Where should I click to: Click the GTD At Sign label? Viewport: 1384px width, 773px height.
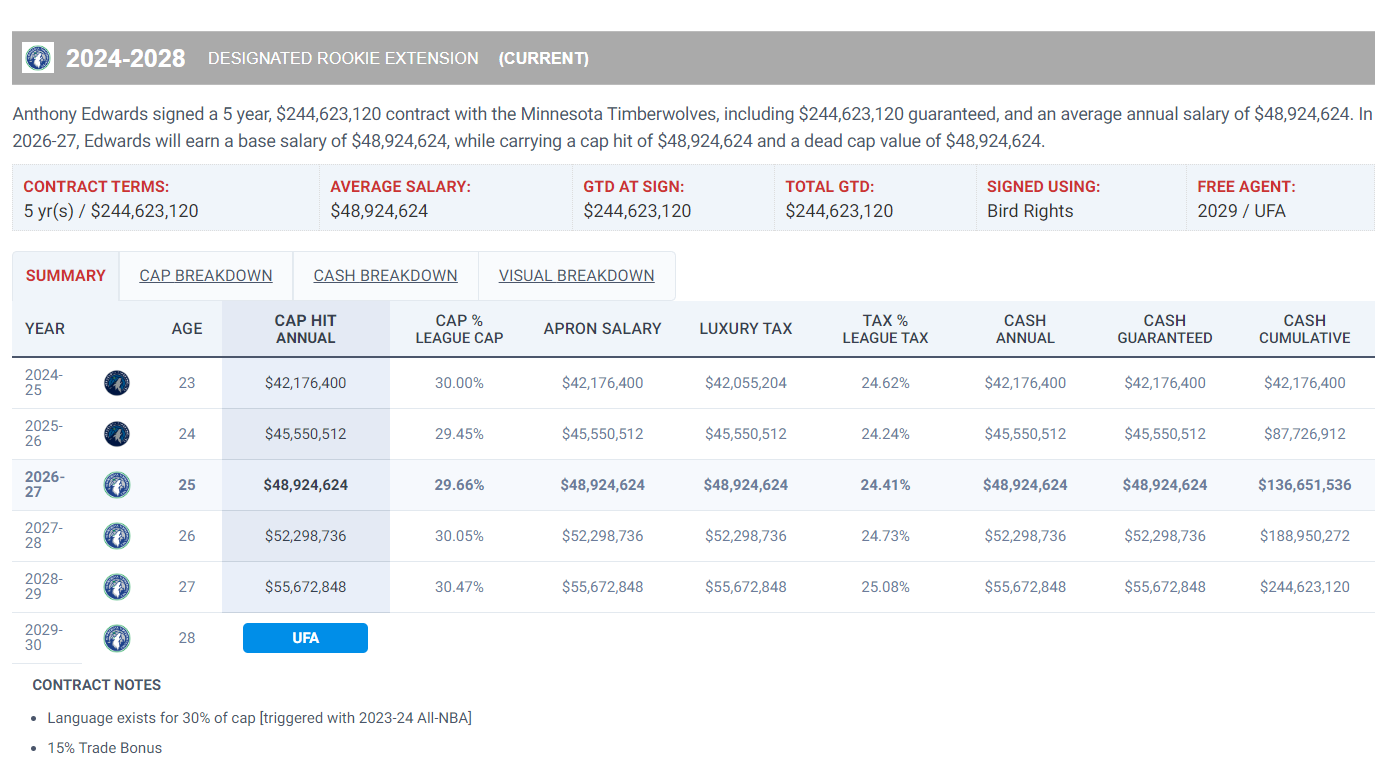(634, 186)
